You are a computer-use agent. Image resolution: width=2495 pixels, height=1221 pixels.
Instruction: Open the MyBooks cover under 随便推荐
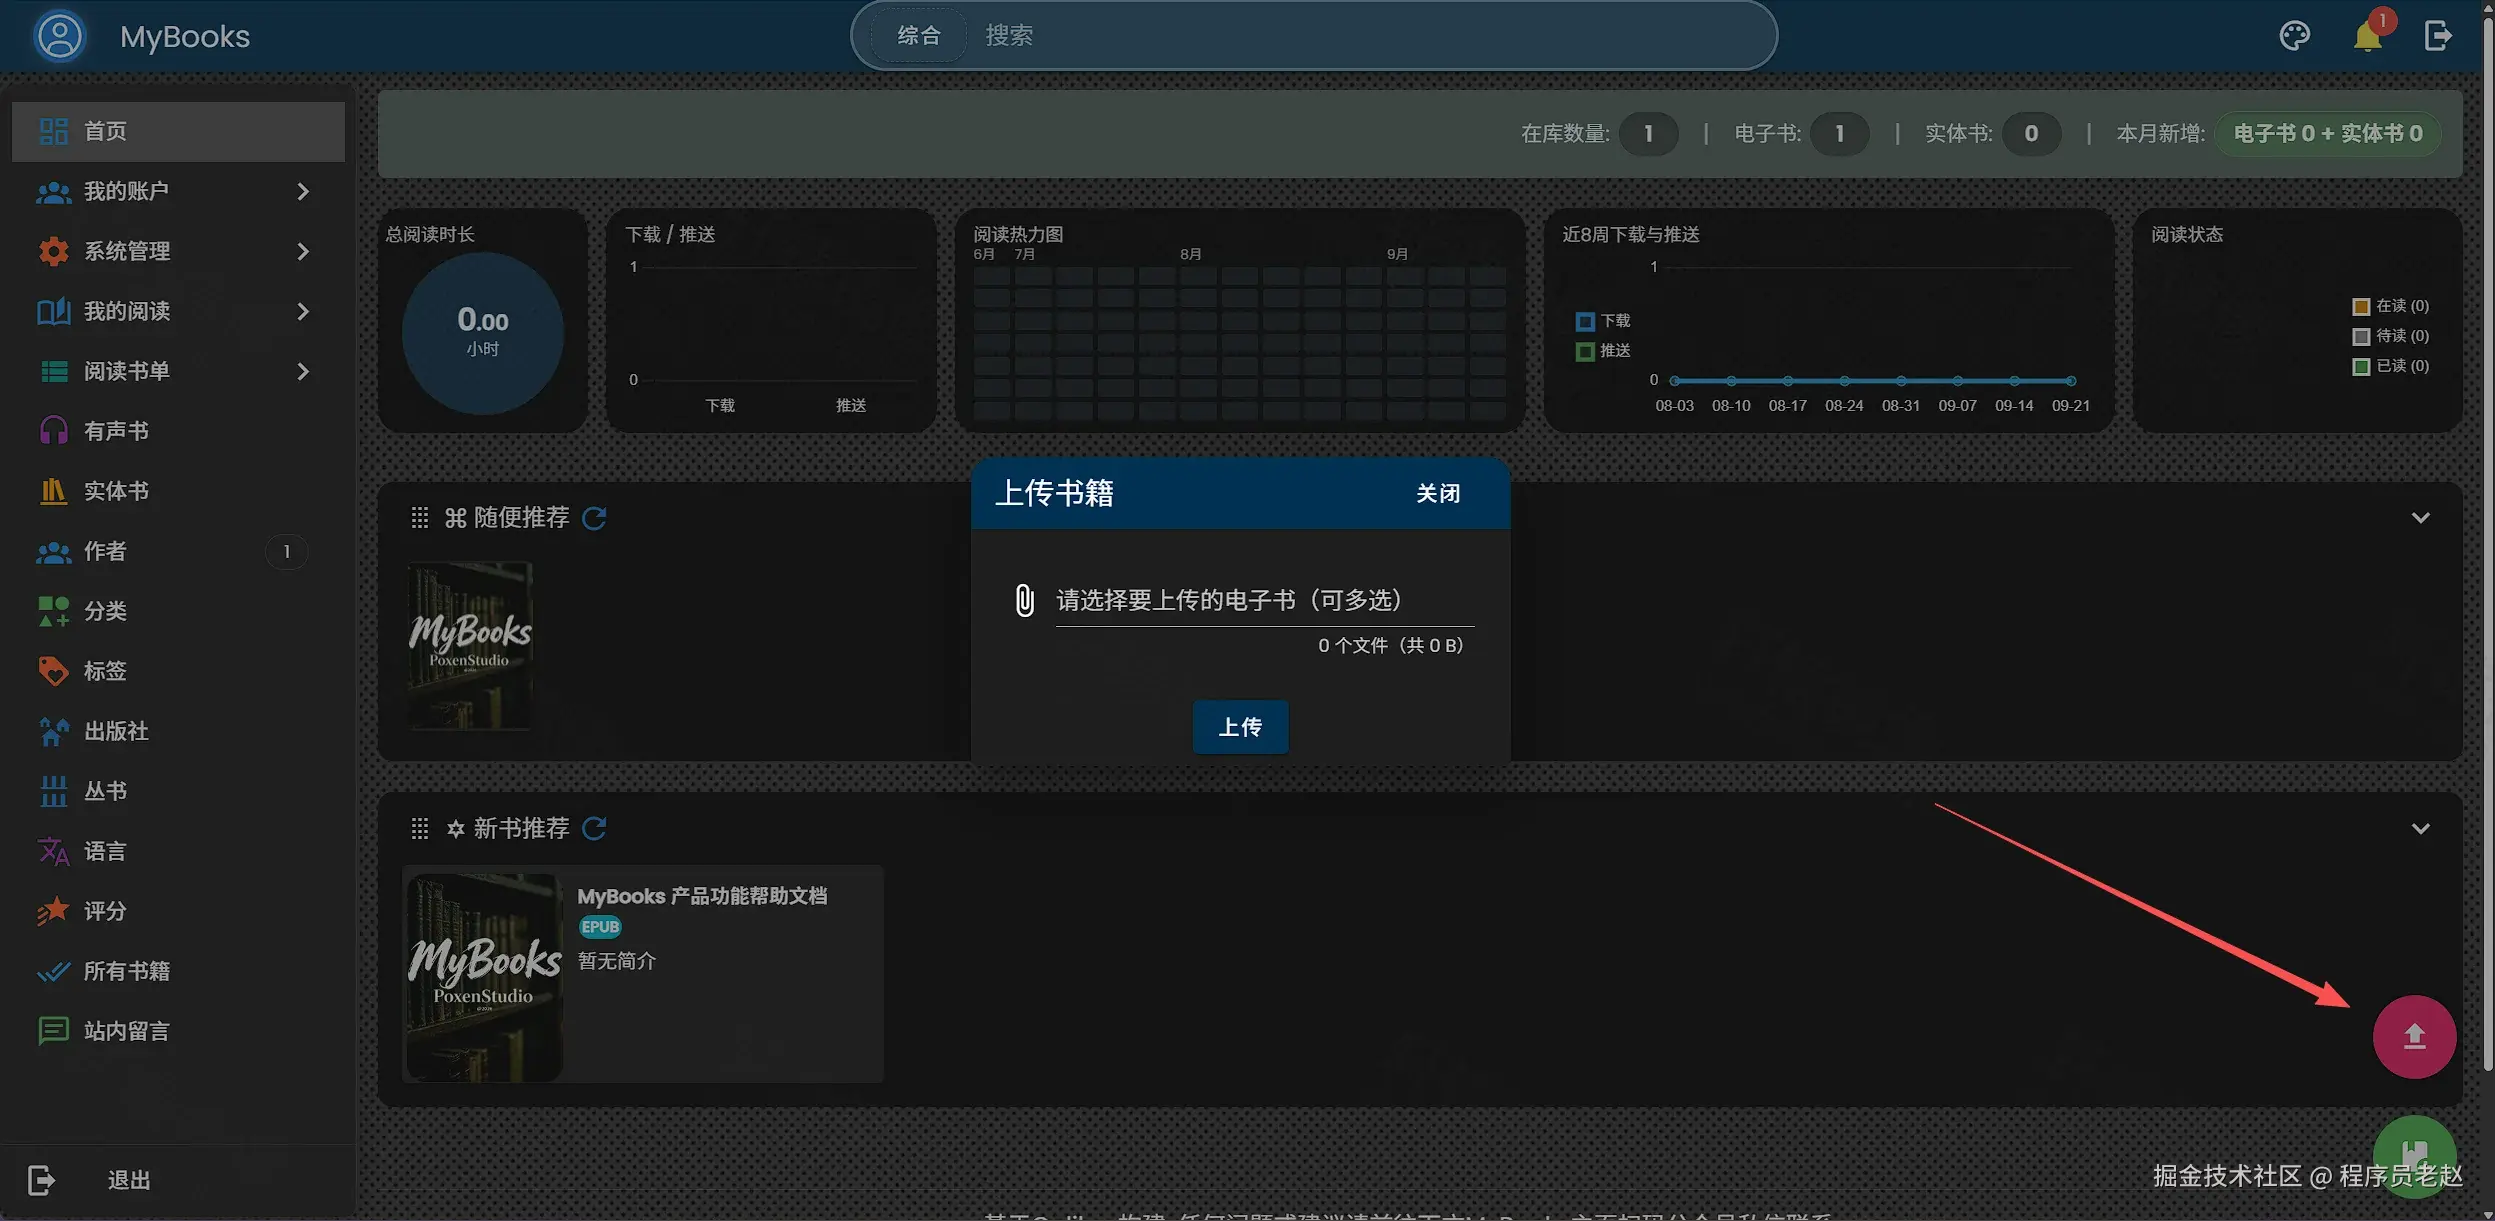tap(470, 646)
